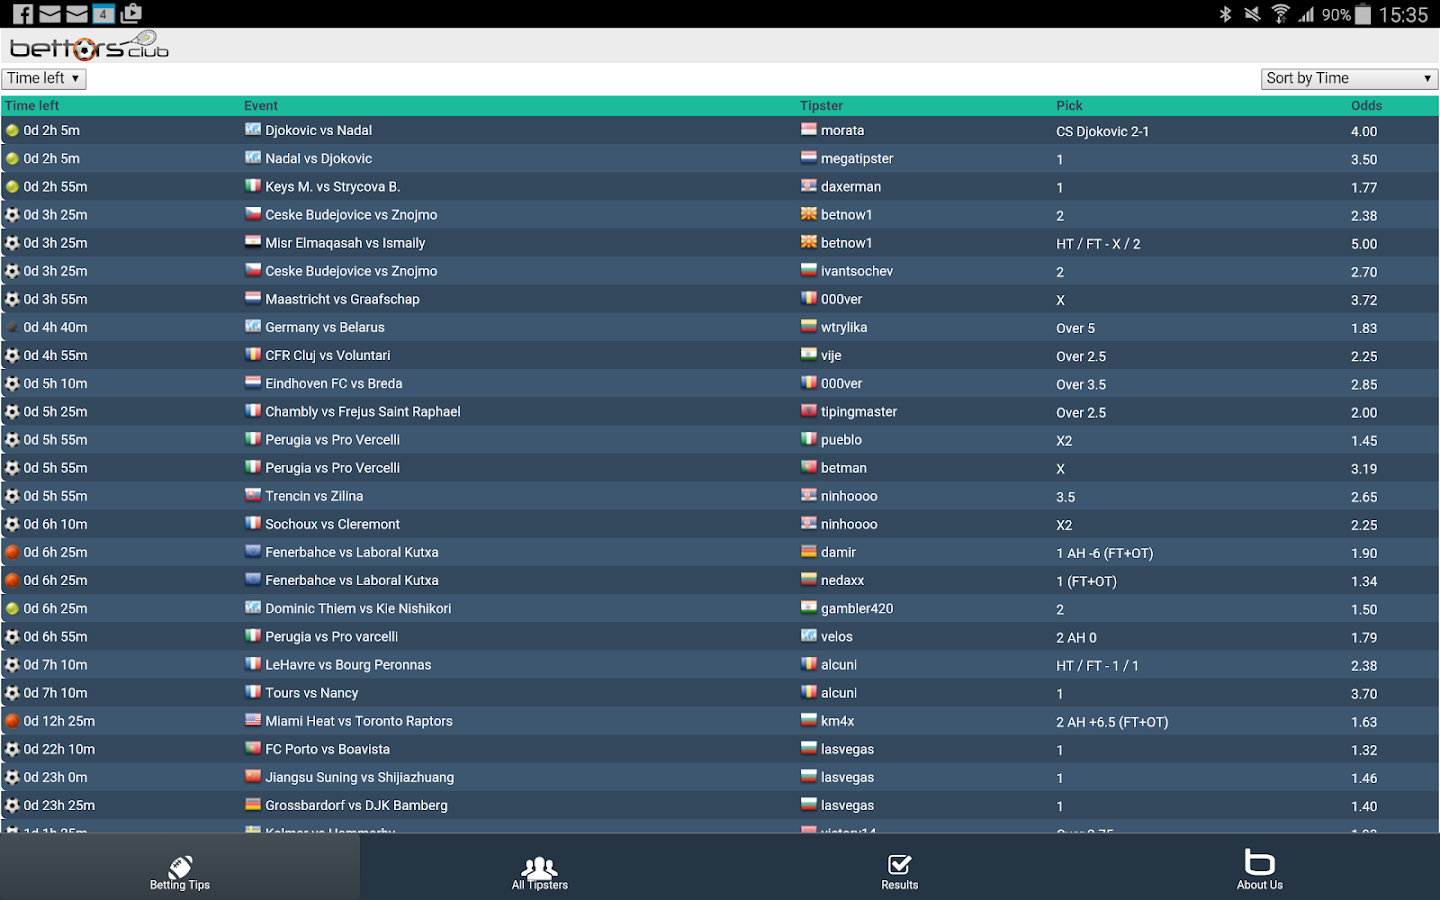Viewport: 1440px width, 900px height.
Task: Click the flag next to tipster velos
Action: click(809, 636)
